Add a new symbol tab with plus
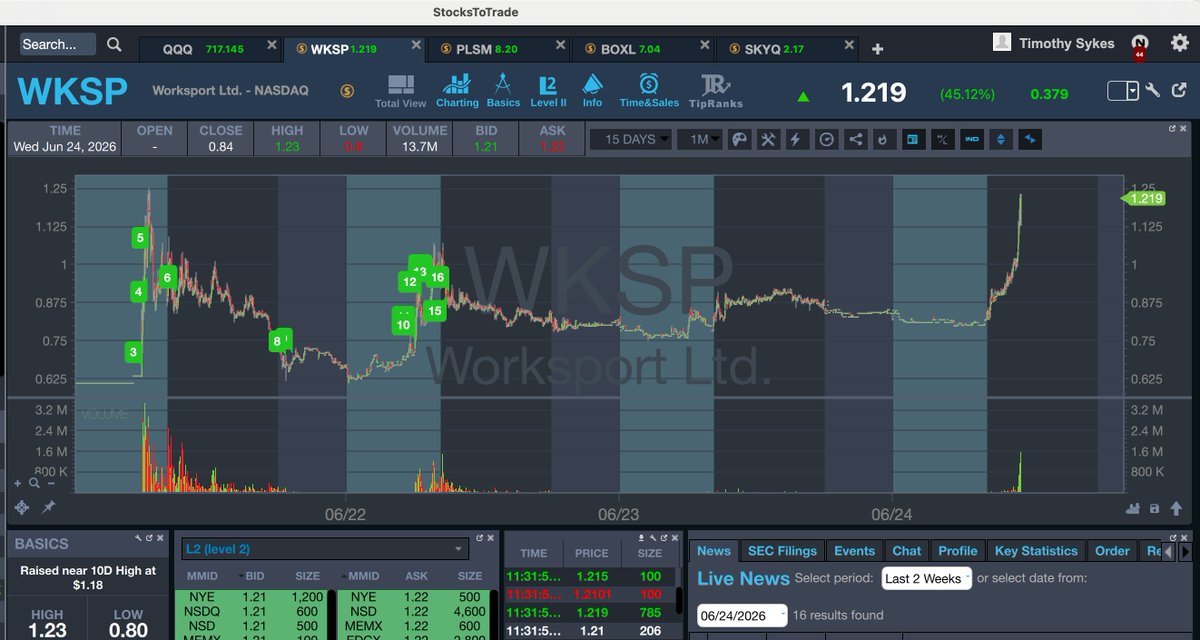The height and width of the screenshot is (640, 1200). coord(877,49)
